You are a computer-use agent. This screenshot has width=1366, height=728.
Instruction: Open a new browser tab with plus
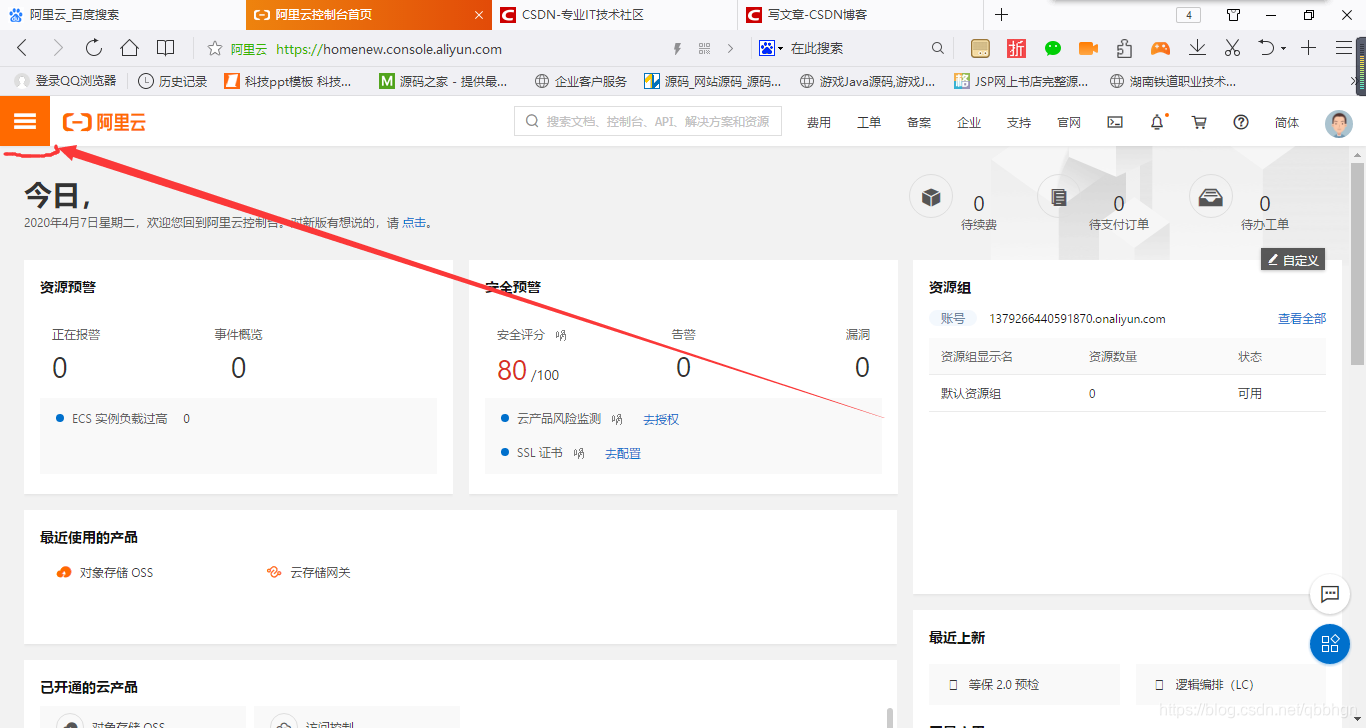1001,15
